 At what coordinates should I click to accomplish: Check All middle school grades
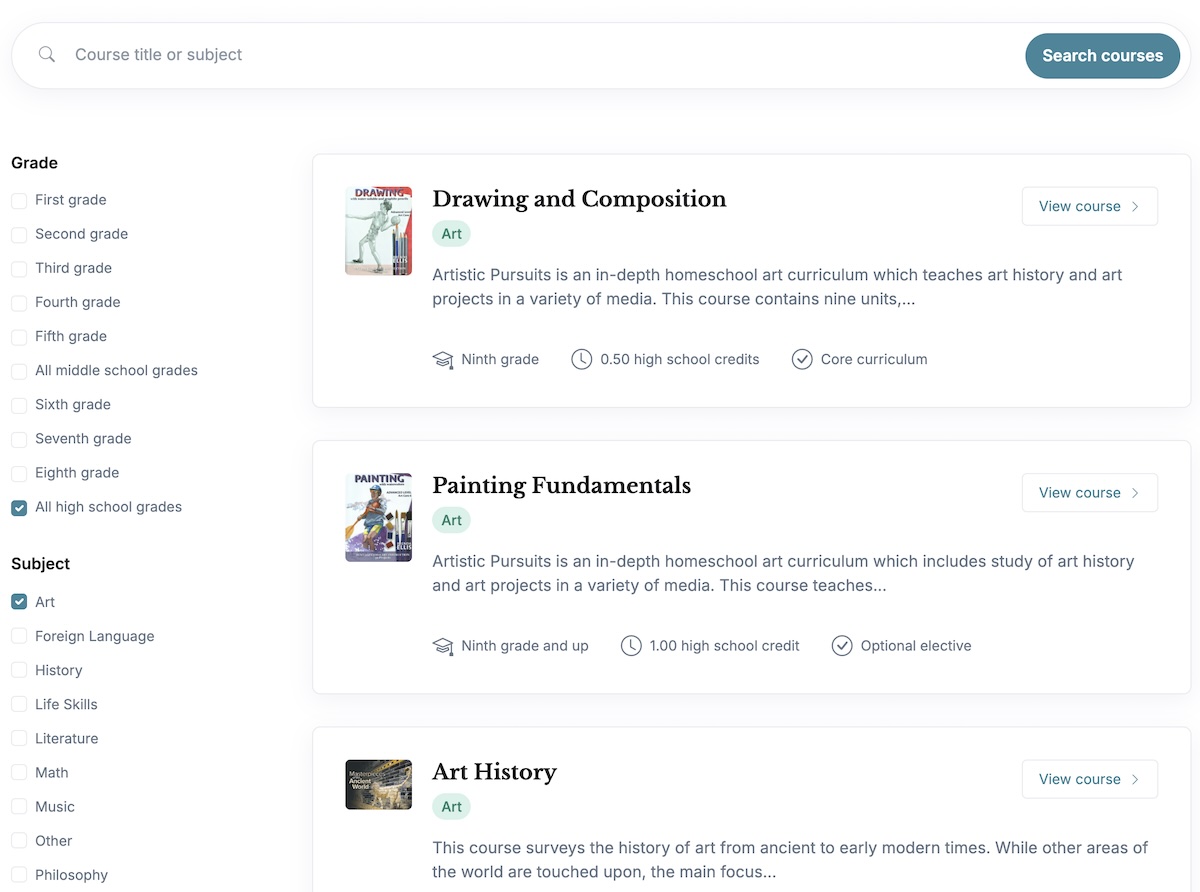19,370
